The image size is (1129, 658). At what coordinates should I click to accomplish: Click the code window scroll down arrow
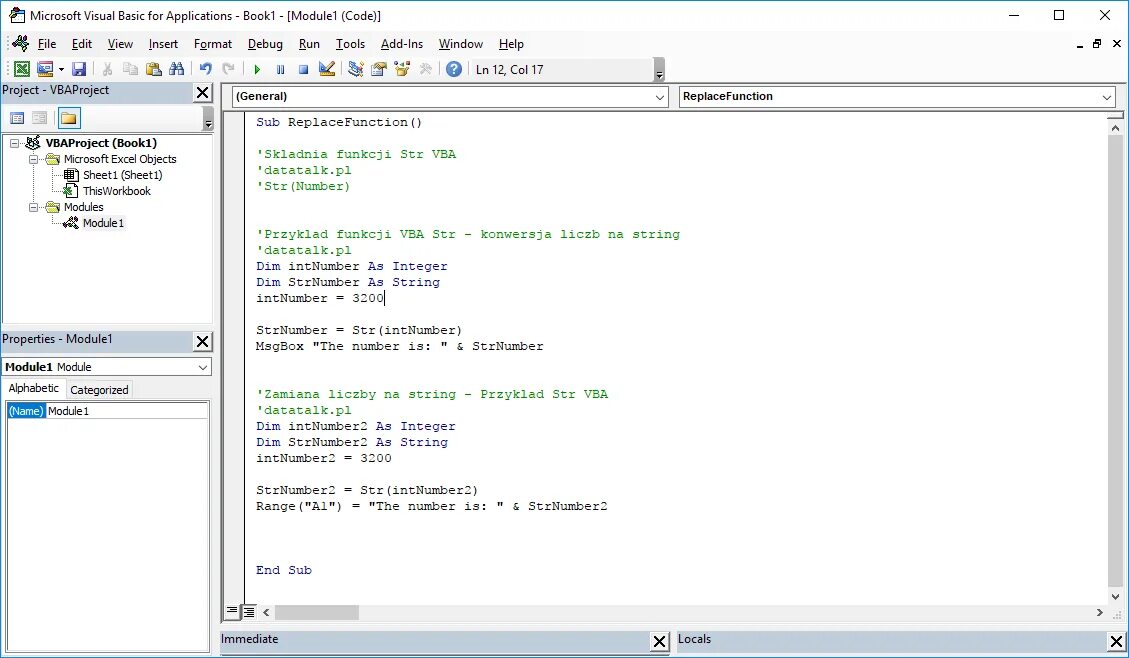1115,596
